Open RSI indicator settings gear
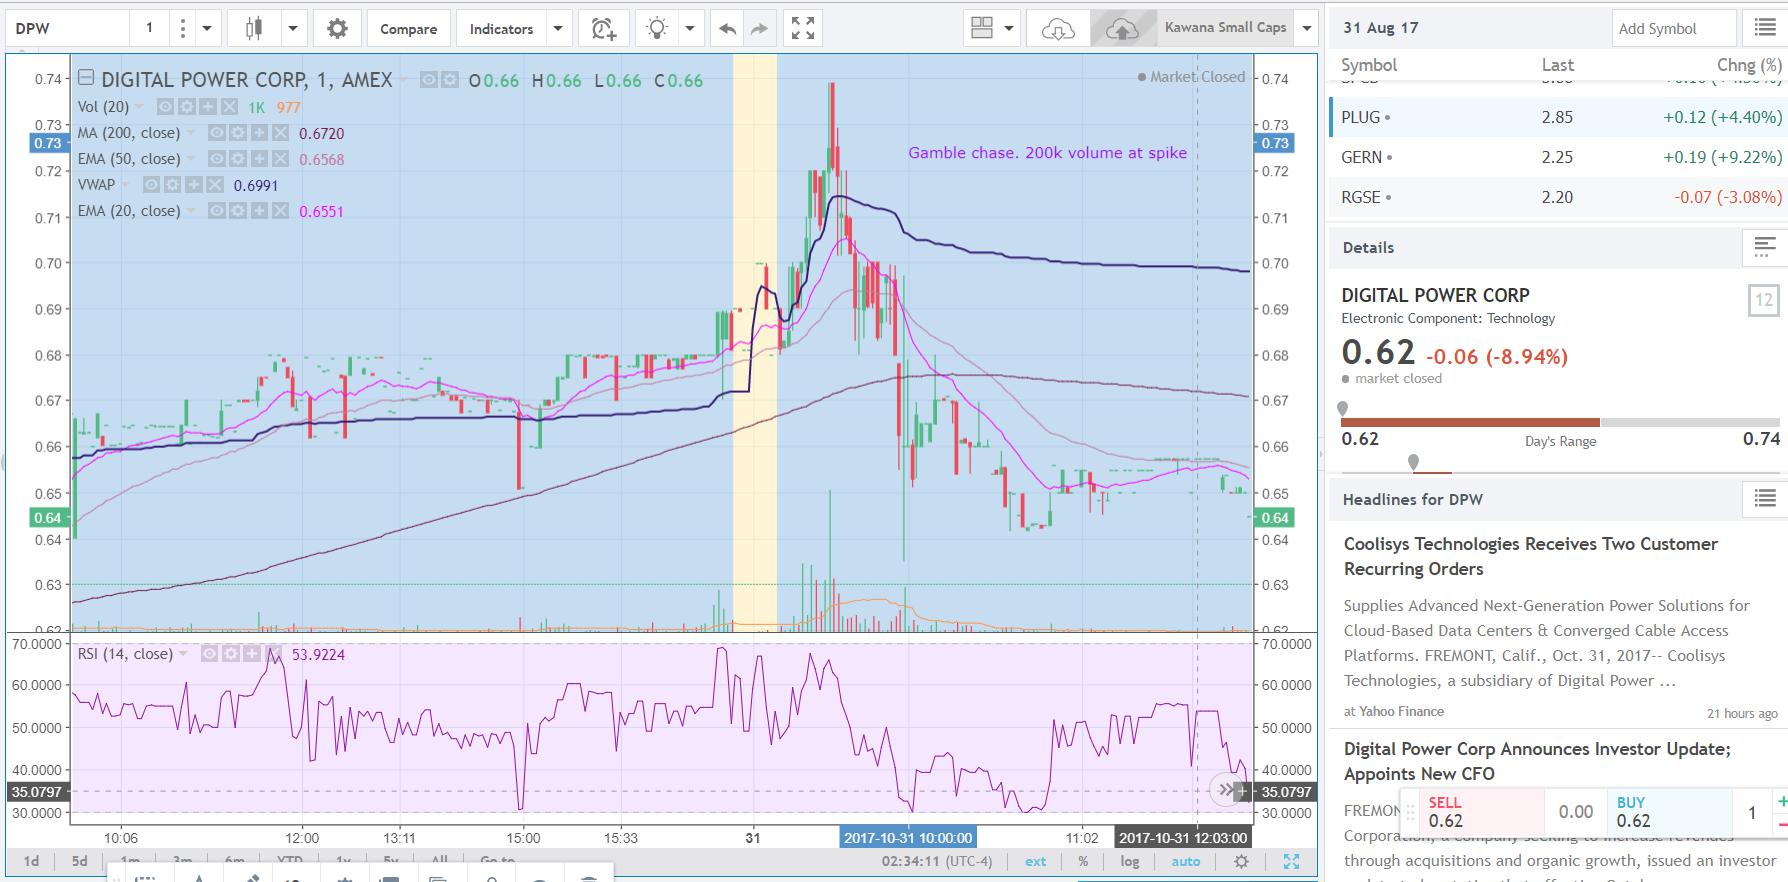The image size is (1788, 882). (x=229, y=654)
